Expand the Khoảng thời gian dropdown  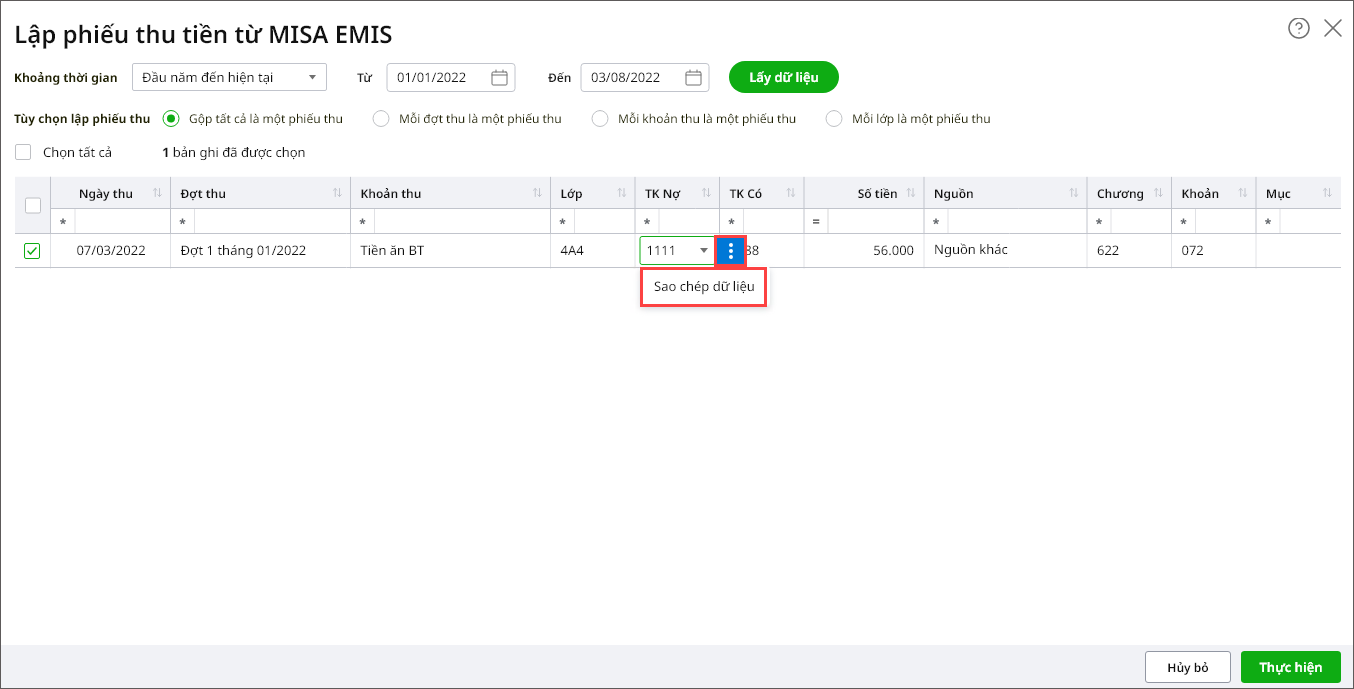coord(313,77)
